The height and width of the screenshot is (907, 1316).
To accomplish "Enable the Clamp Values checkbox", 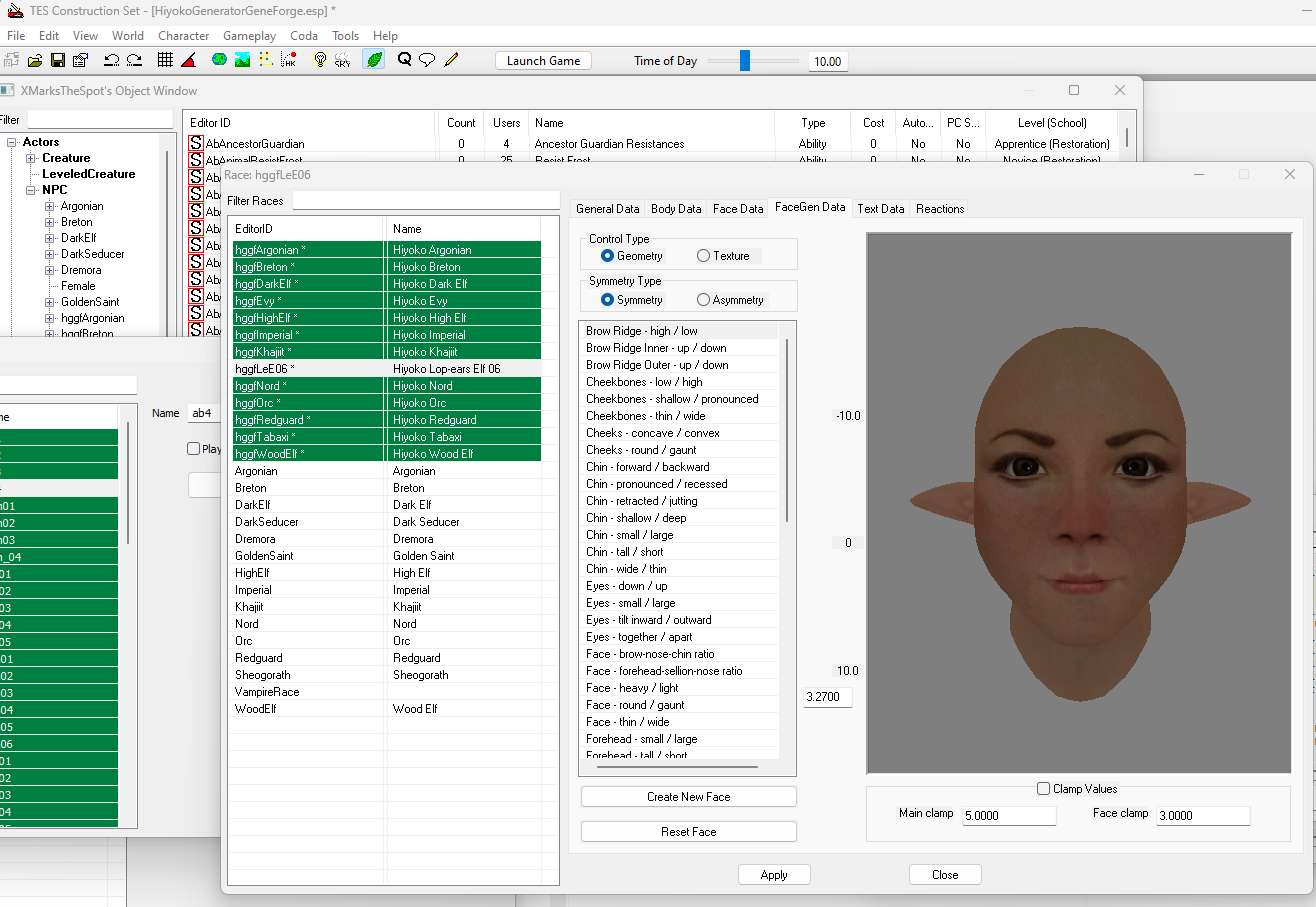I will pos(1044,789).
